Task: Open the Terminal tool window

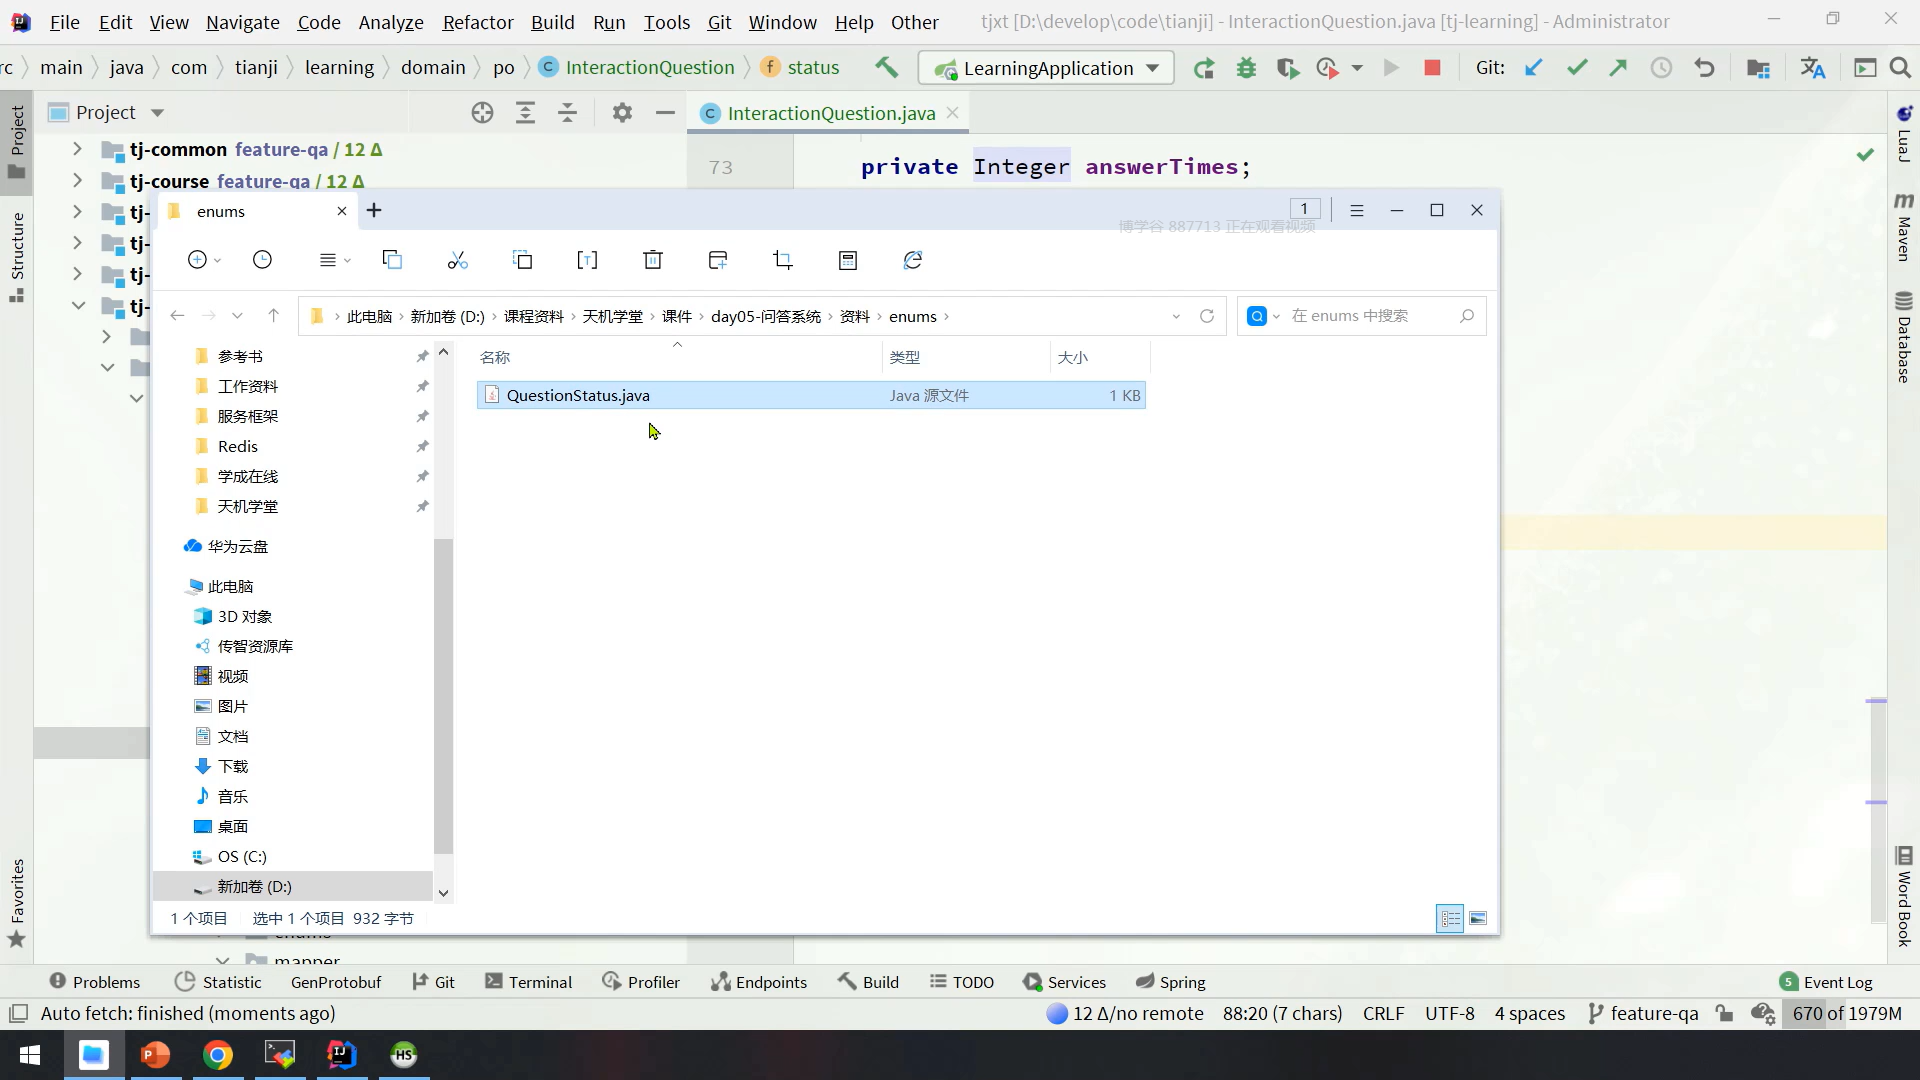Action: (528, 982)
